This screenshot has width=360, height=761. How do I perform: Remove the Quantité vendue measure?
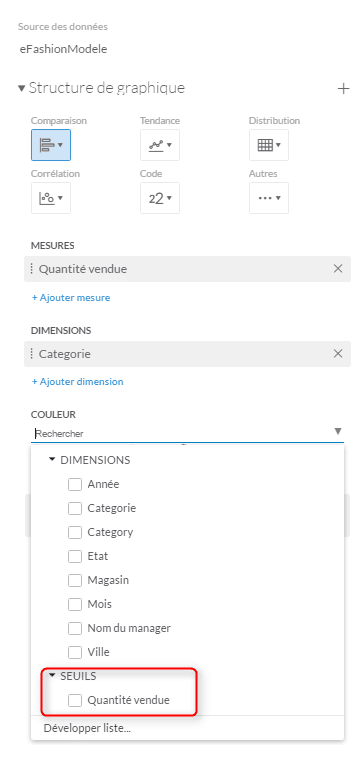coord(338,268)
